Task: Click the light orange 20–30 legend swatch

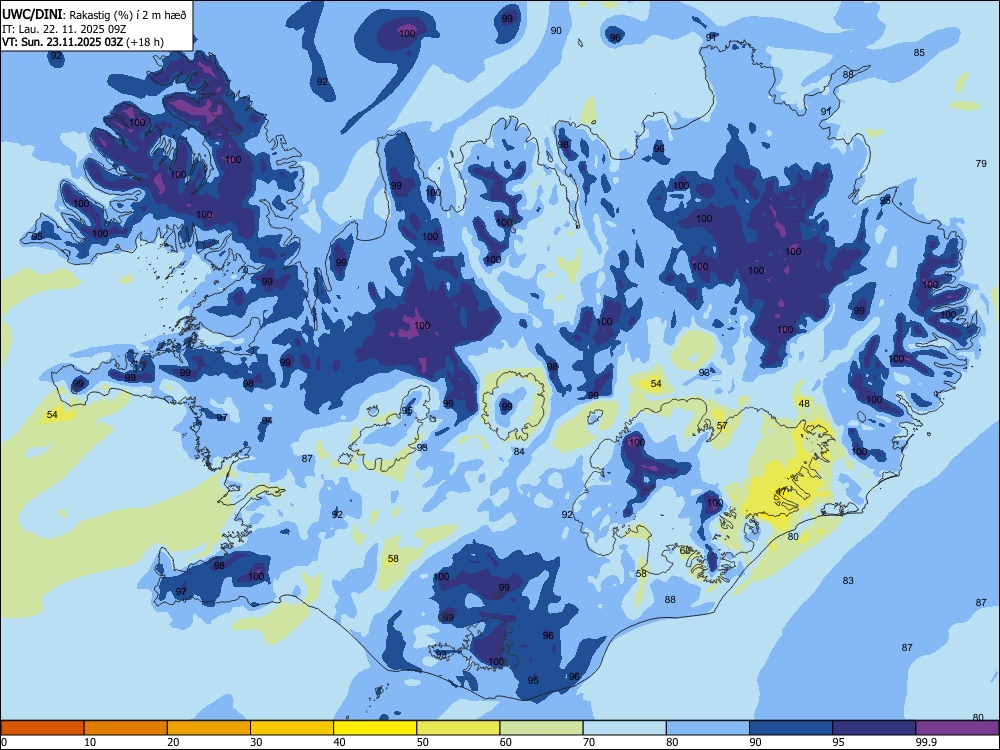Action: 209,728
